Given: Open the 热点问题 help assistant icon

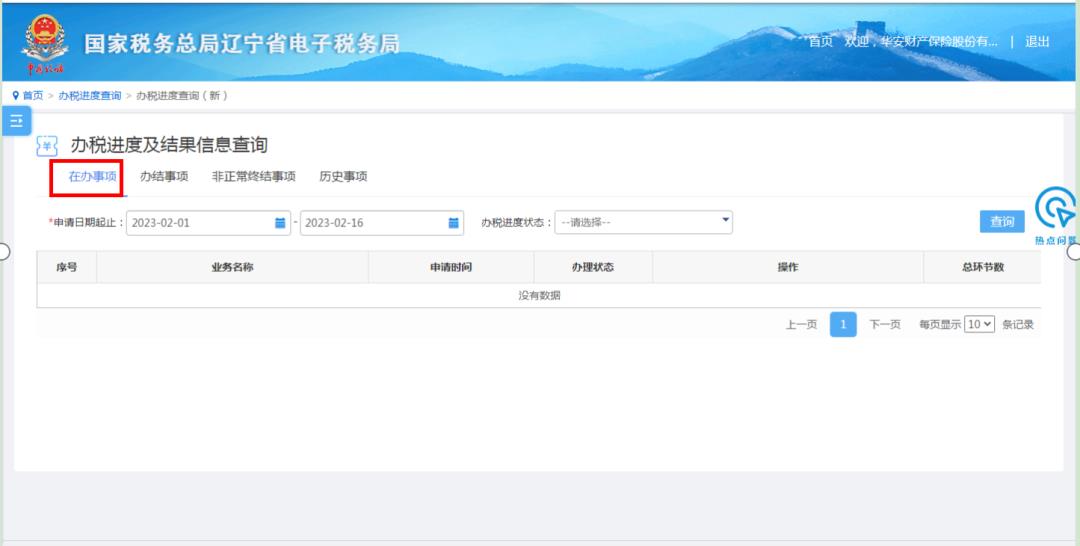Looking at the screenshot, I should click(1055, 210).
